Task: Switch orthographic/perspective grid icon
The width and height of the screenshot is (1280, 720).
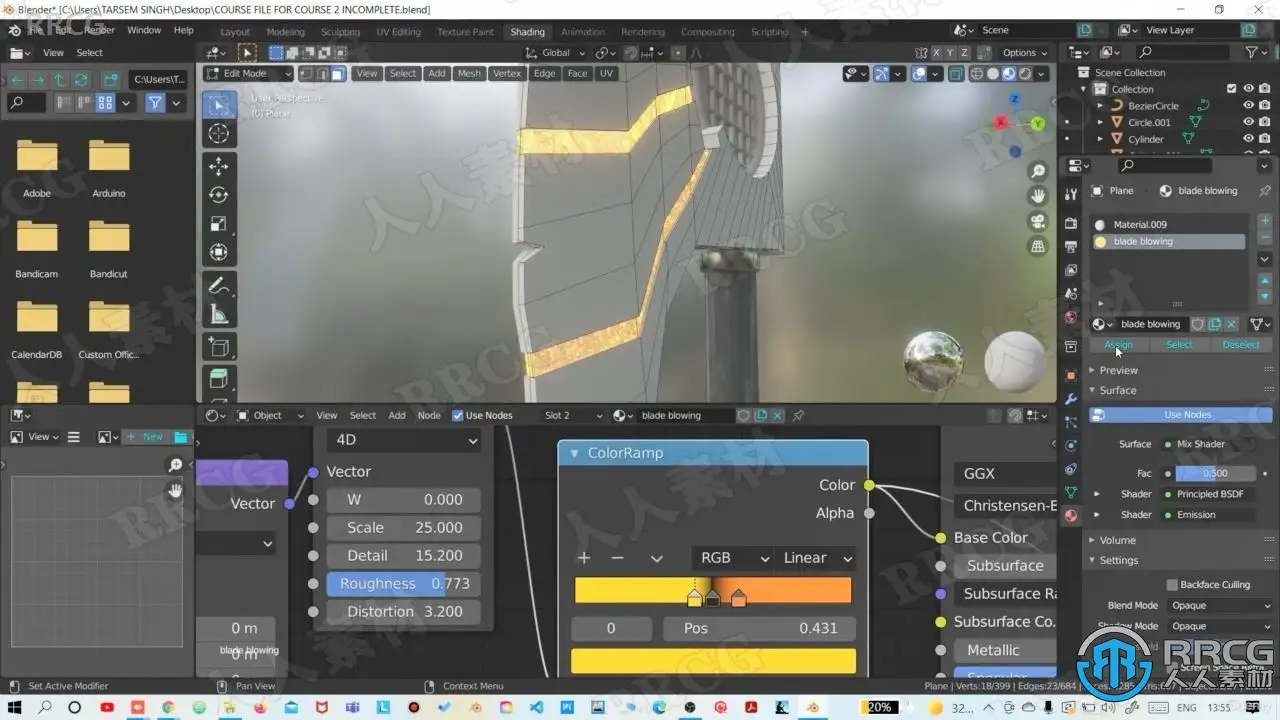Action: point(1038,246)
